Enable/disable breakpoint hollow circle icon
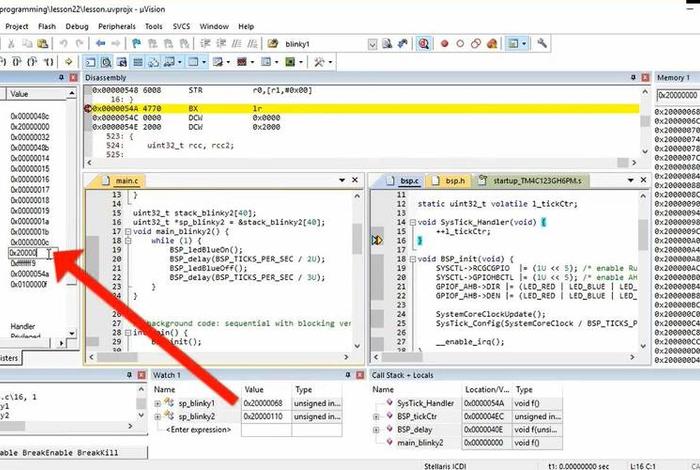This screenshot has width=700, height=470. tap(460, 44)
